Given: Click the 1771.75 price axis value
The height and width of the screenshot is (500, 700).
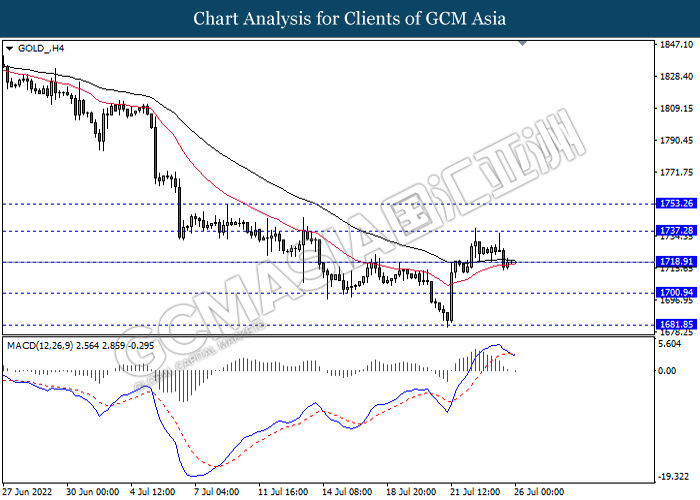Looking at the screenshot, I should pyautogui.click(x=676, y=172).
